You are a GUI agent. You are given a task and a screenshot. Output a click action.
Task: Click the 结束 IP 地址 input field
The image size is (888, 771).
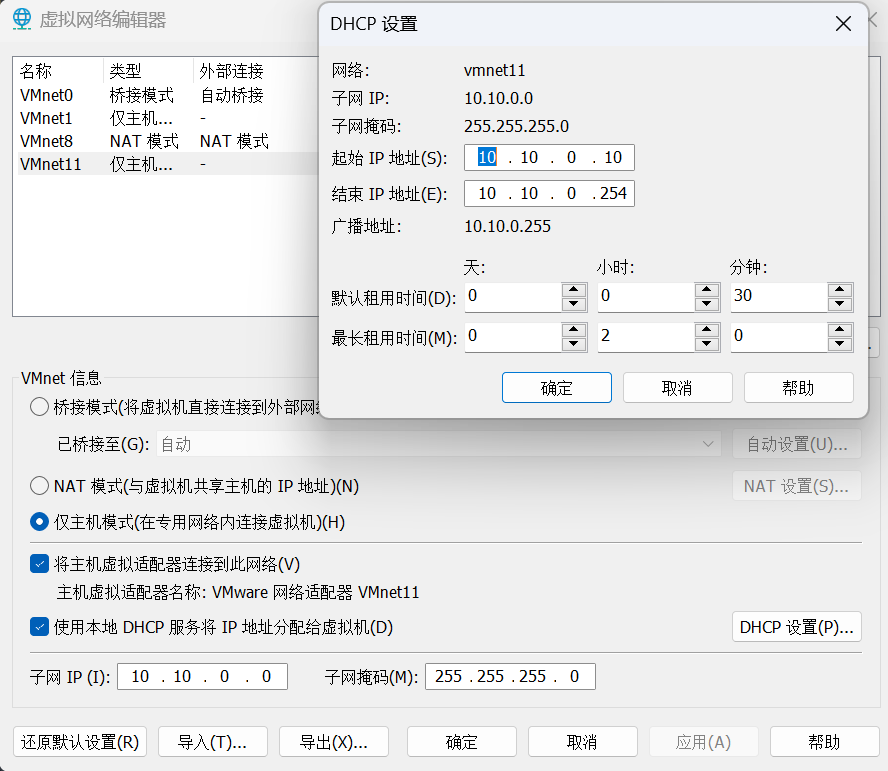(x=549, y=193)
